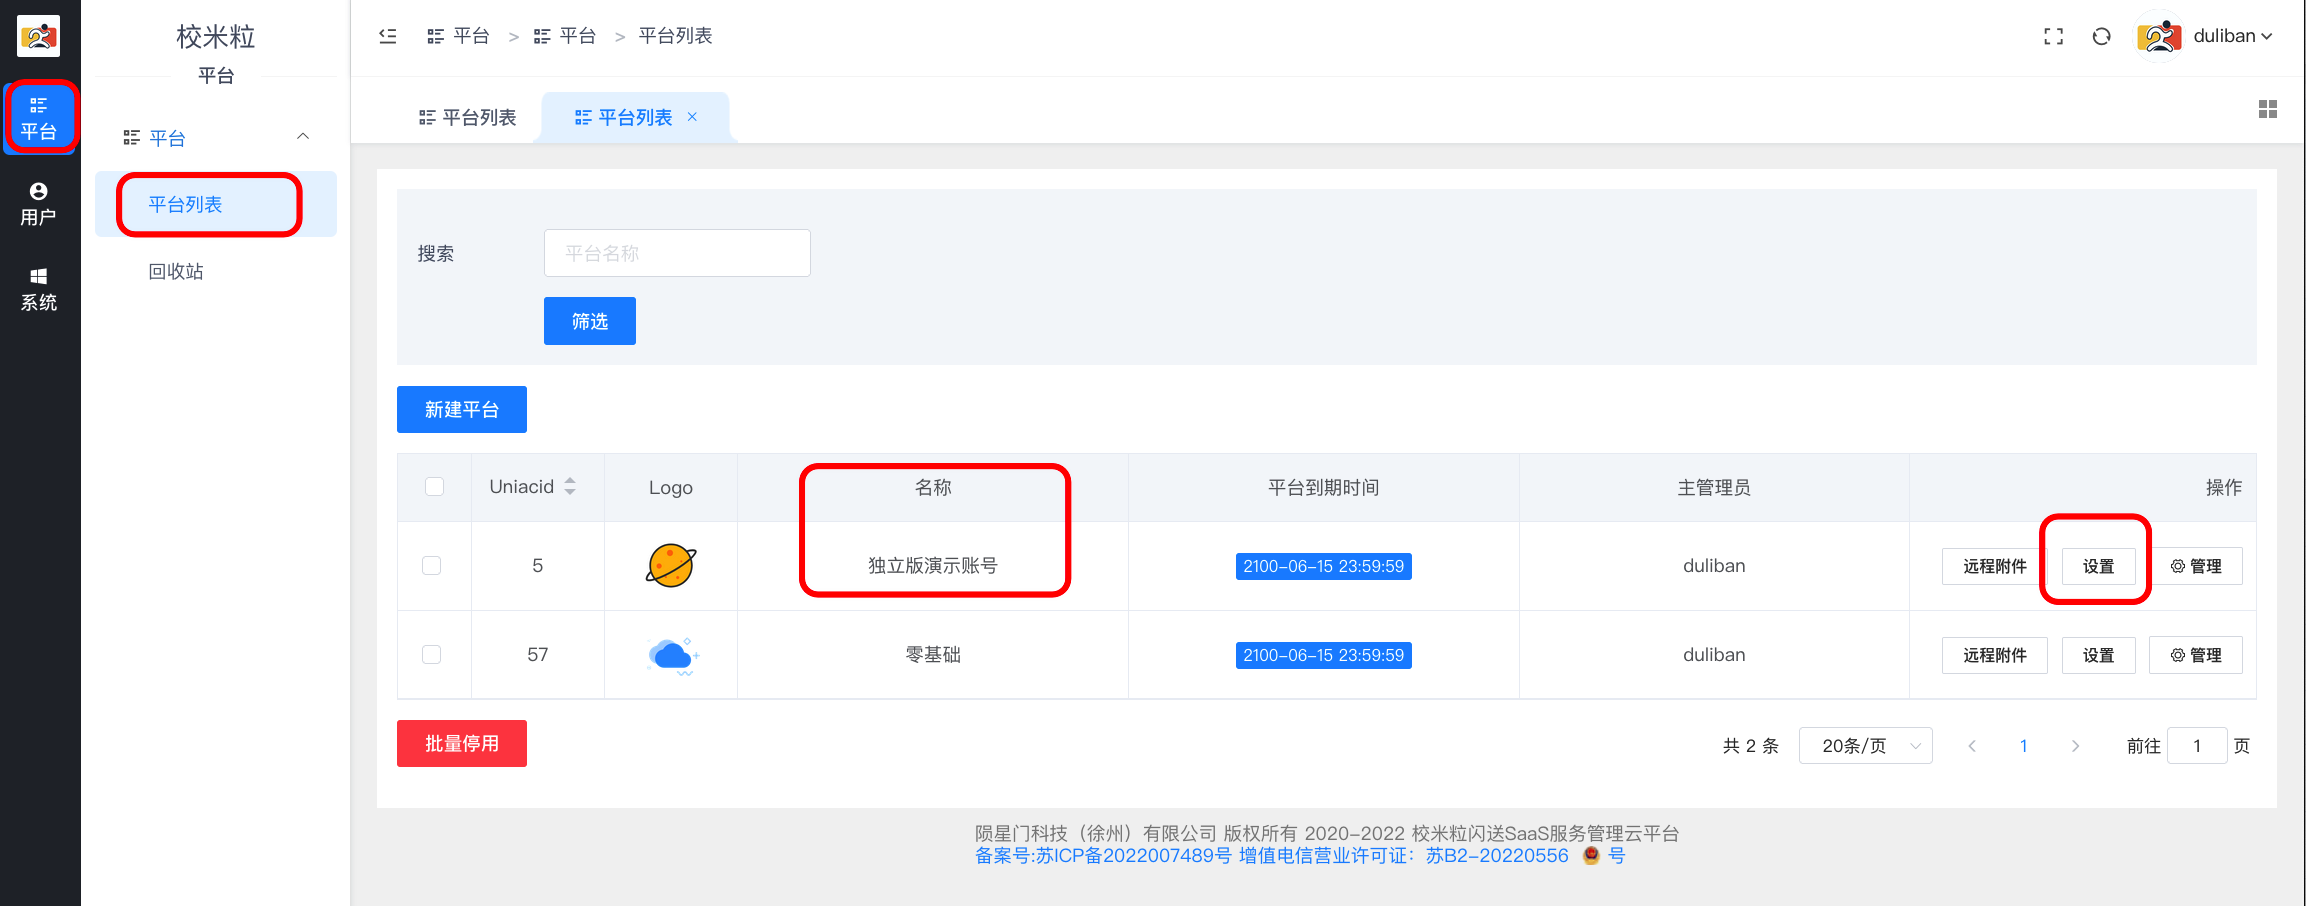Image resolution: width=2306 pixels, height=906 pixels.
Task: Open the tab grid menu icon
Action: tap(2267, 109)
